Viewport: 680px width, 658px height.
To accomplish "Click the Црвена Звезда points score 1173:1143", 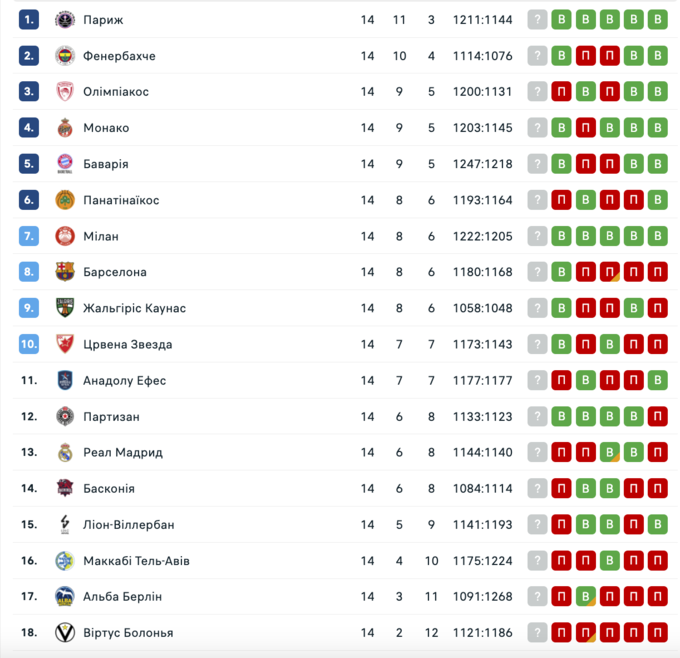I will click(x=482, y=344).
